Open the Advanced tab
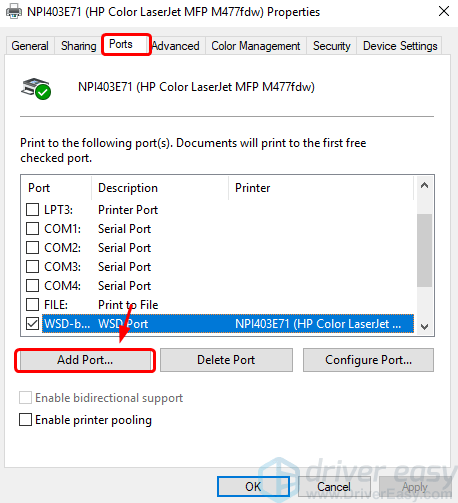Viewport: 458px width, 503px height. [x=176, y=46]
